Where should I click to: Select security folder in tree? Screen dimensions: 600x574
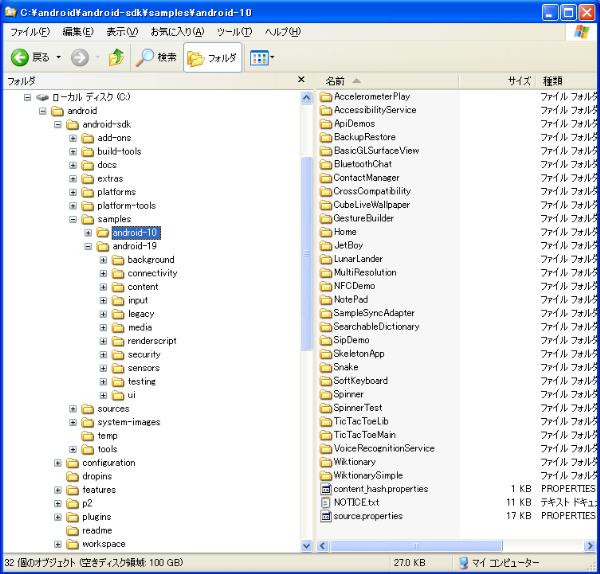(144, 355)
